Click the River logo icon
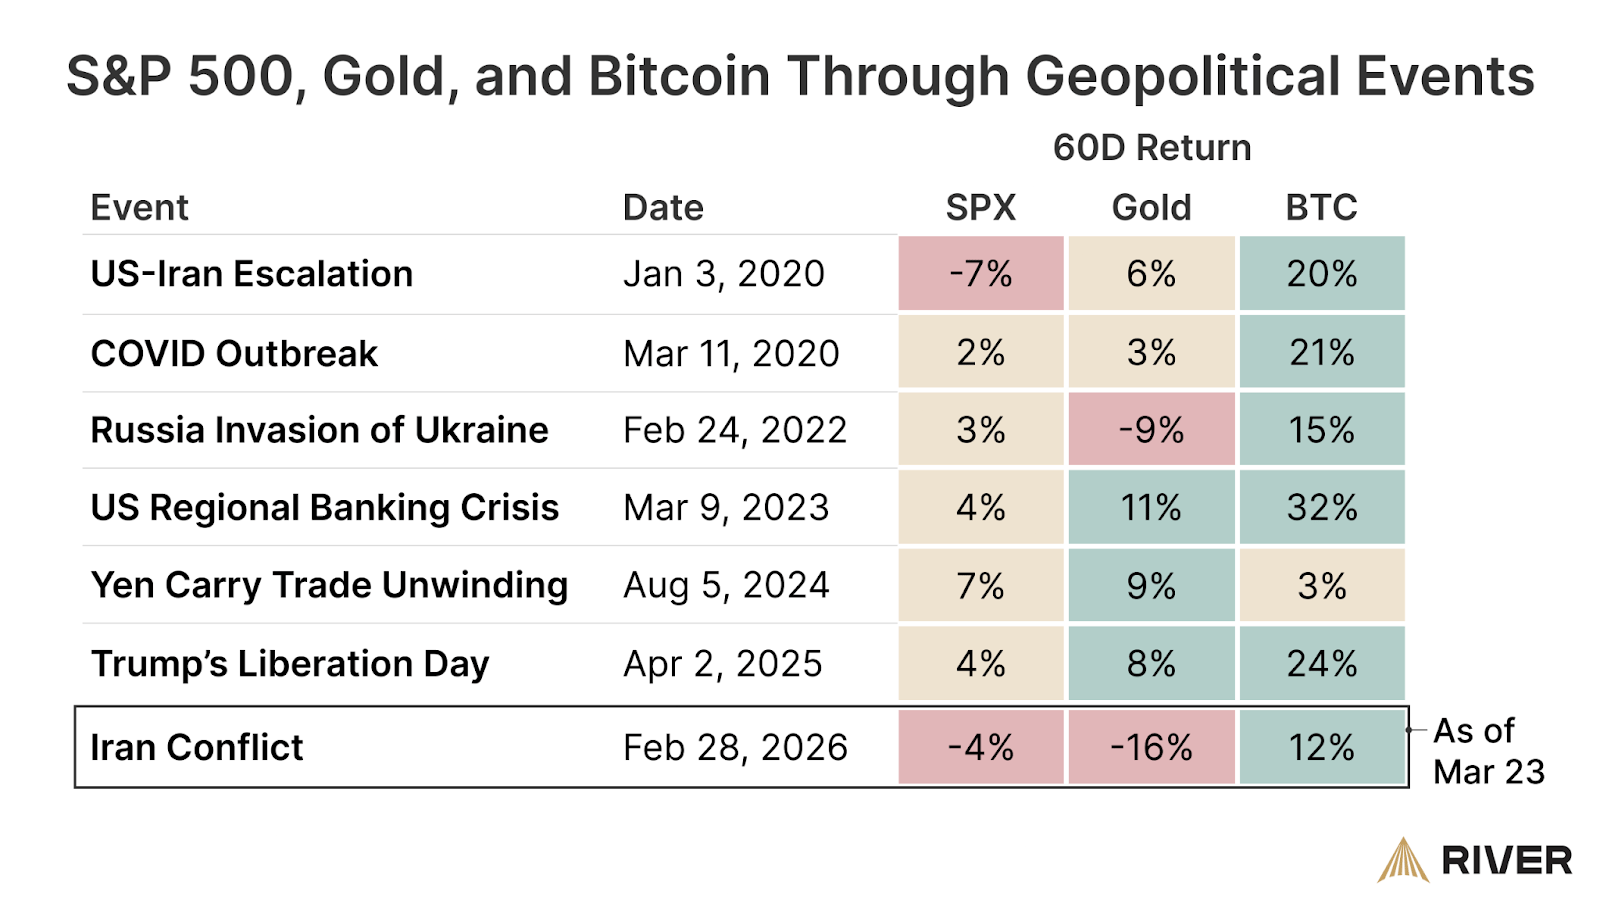This screenshot has height=900, width=1600. [x=1403, y=859]
